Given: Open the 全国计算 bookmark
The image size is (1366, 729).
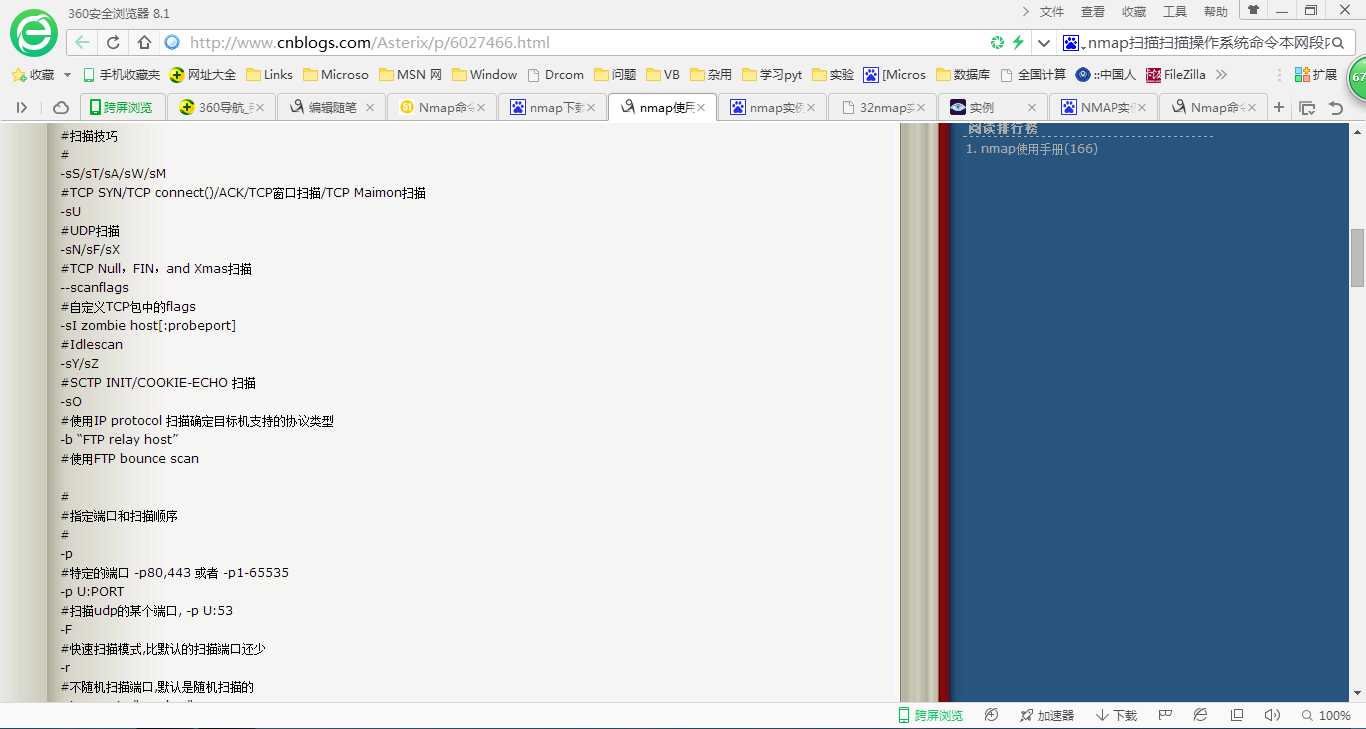Looking at the screenshot, I should point(1033,75).
